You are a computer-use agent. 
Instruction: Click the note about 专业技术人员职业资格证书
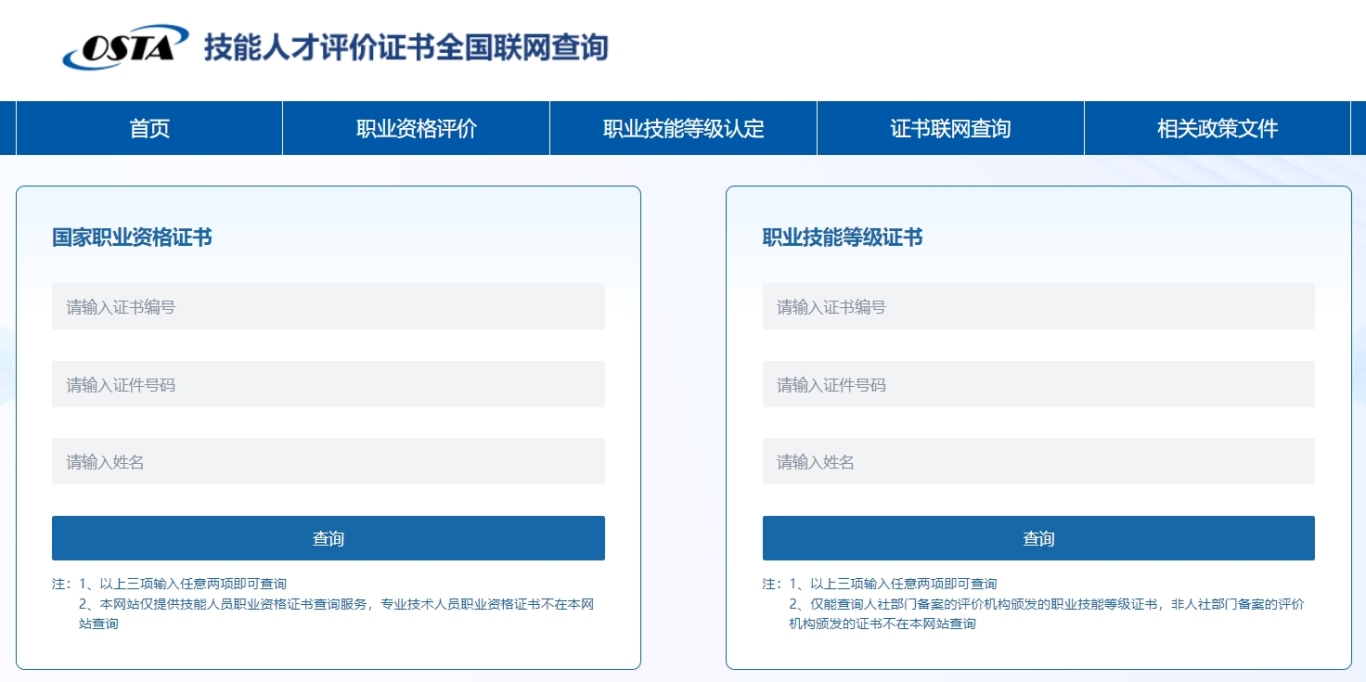pos(337,614)
